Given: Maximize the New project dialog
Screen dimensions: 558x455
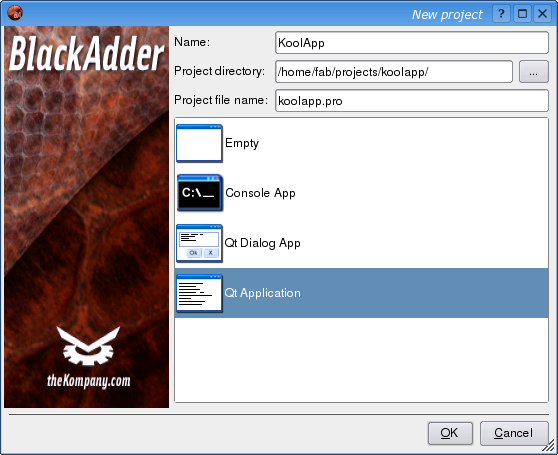Looking at the screenshot, I should click(522, 14).
